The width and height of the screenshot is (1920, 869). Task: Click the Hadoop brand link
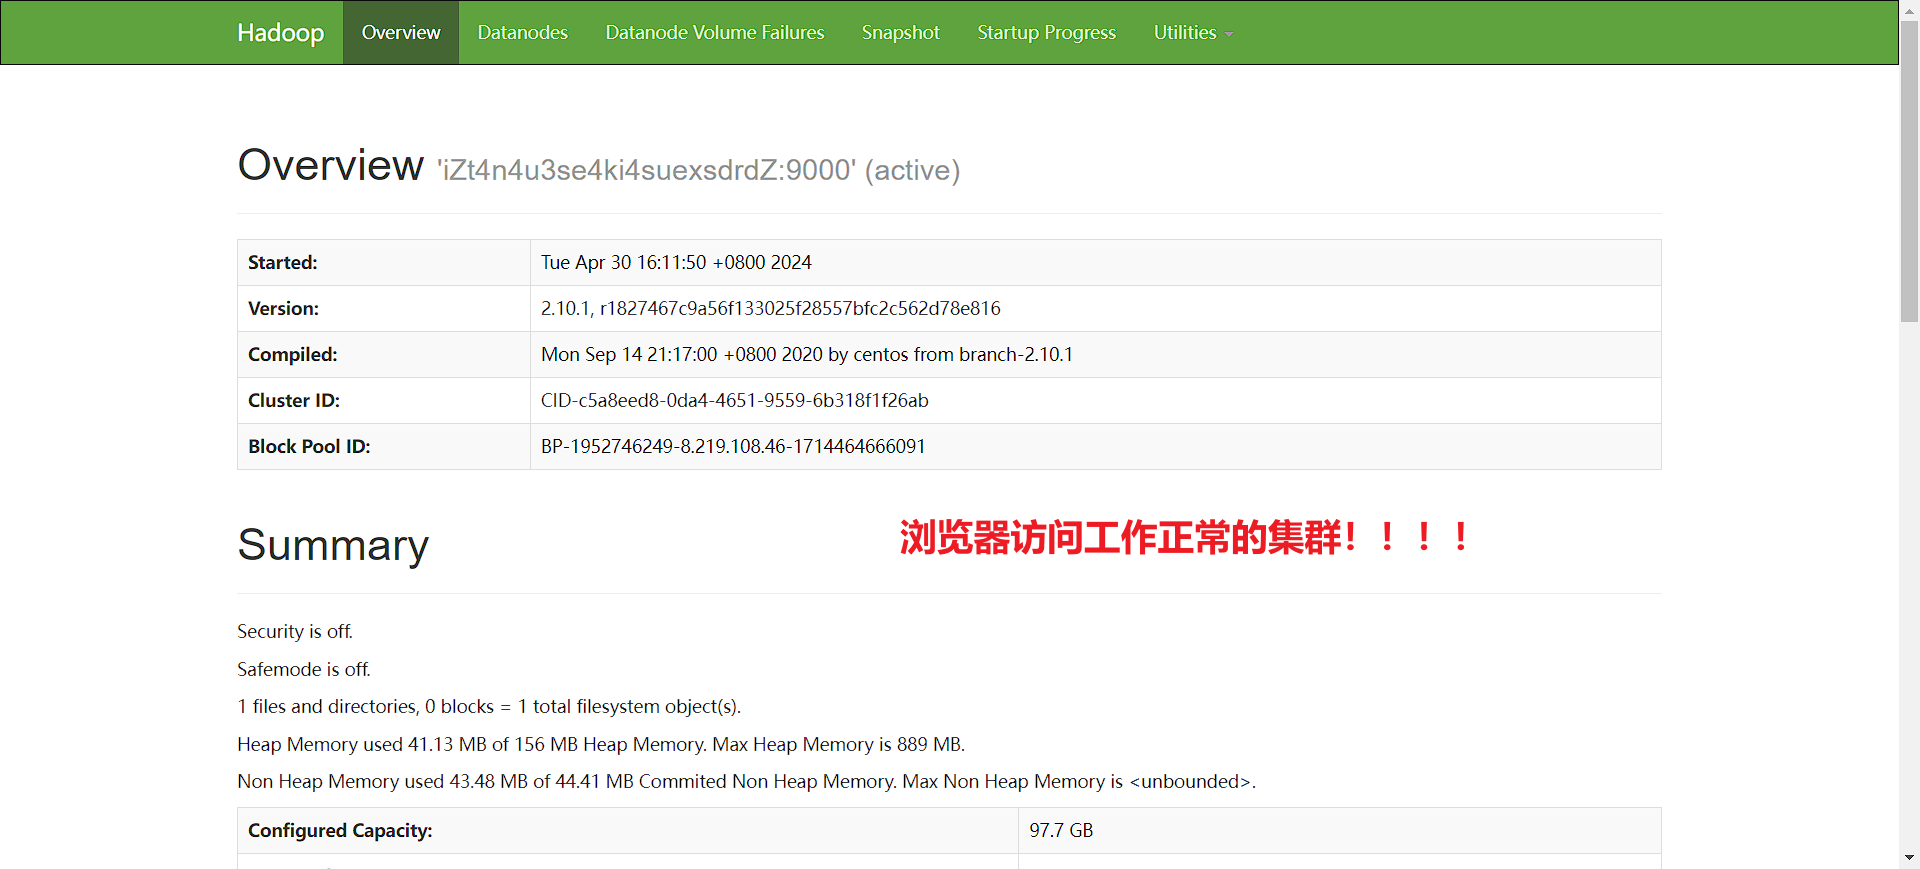pos(280,33)
